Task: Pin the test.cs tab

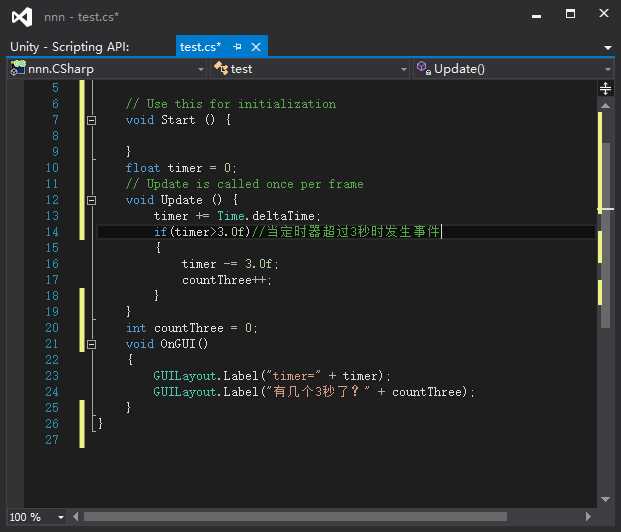Action: pyautogui.click(x=238, y=47)
